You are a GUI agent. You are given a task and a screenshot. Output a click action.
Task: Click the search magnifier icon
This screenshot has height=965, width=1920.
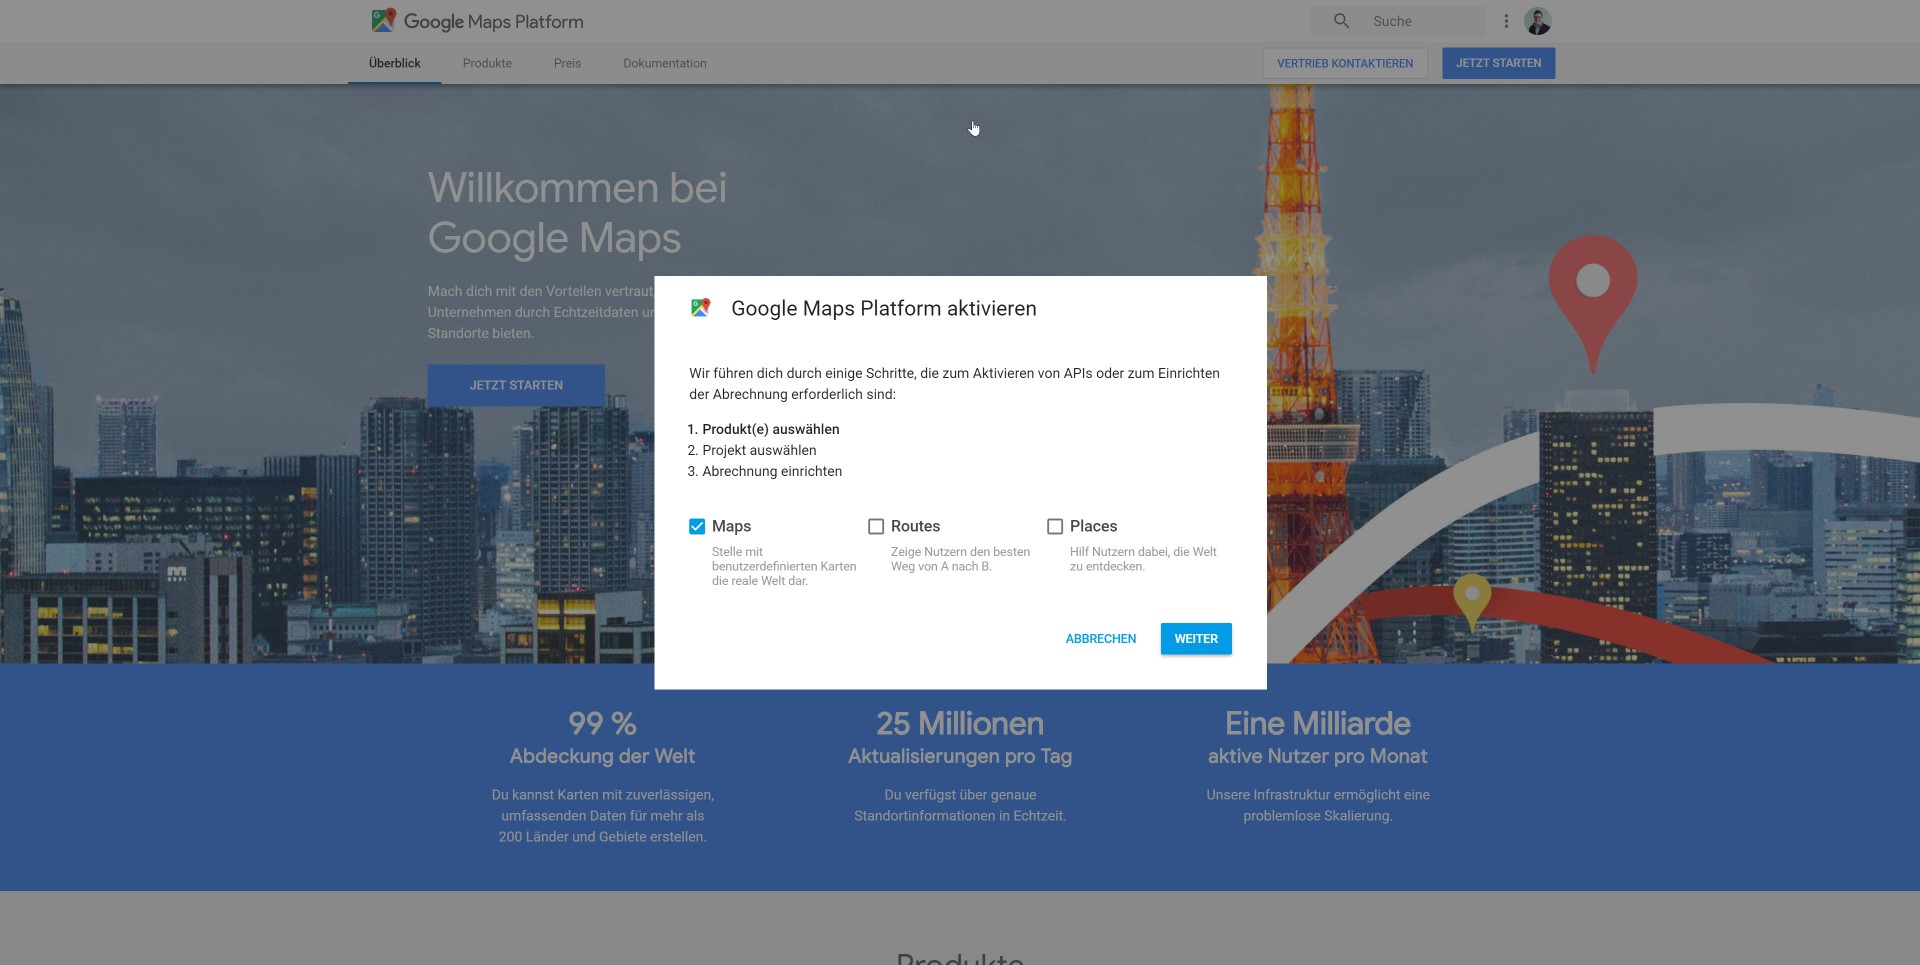[1341, 21]
